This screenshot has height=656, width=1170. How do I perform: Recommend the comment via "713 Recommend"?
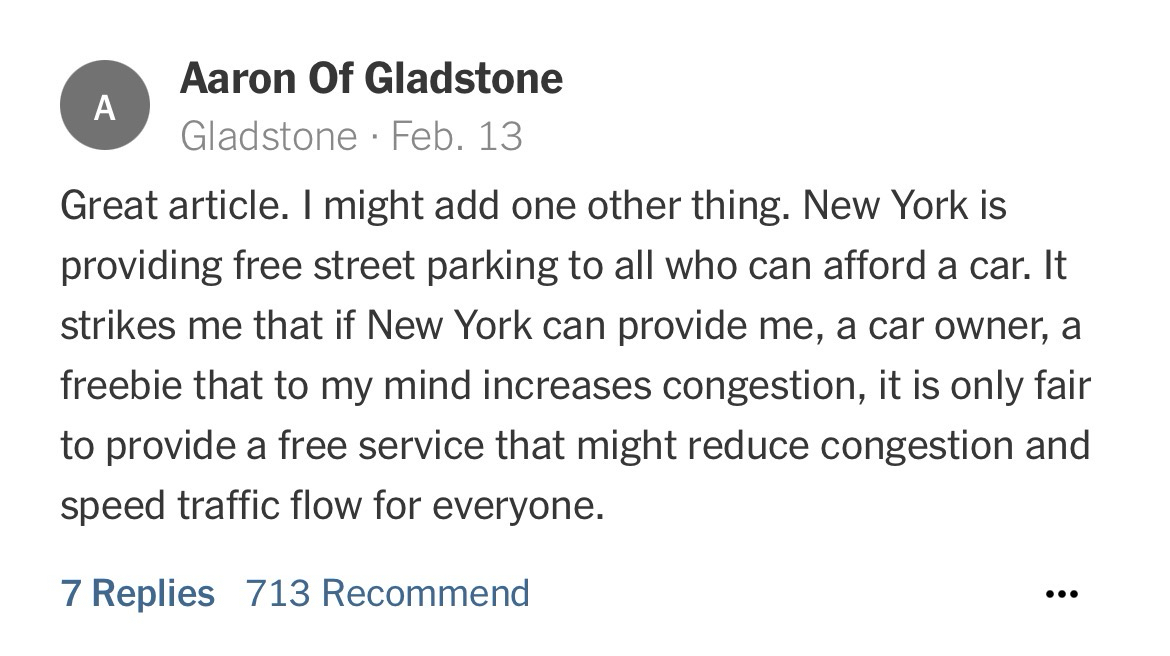pyautogui.click(x=387, y=593)
